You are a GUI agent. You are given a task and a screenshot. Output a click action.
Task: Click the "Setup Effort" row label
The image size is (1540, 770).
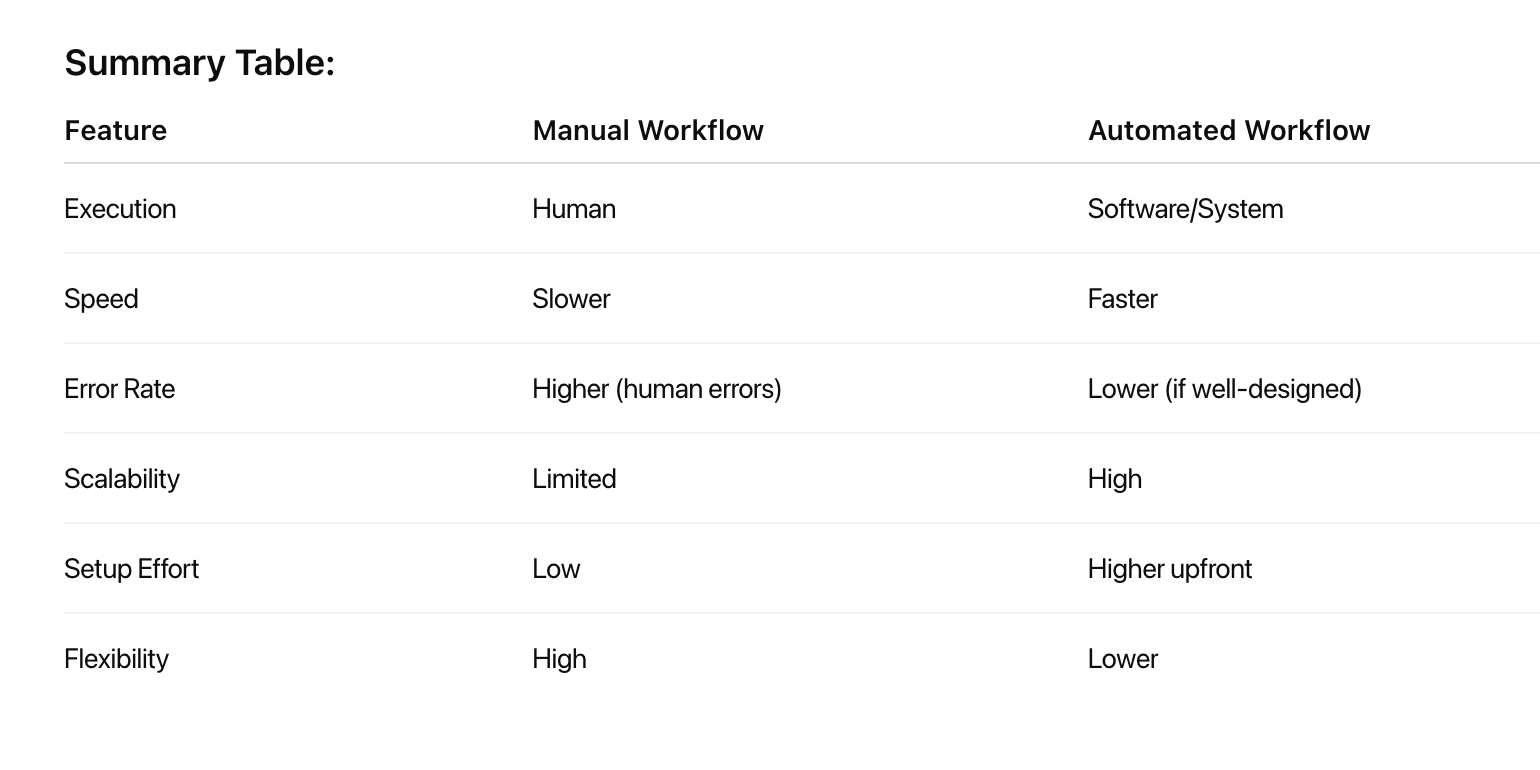click(131, 569)
